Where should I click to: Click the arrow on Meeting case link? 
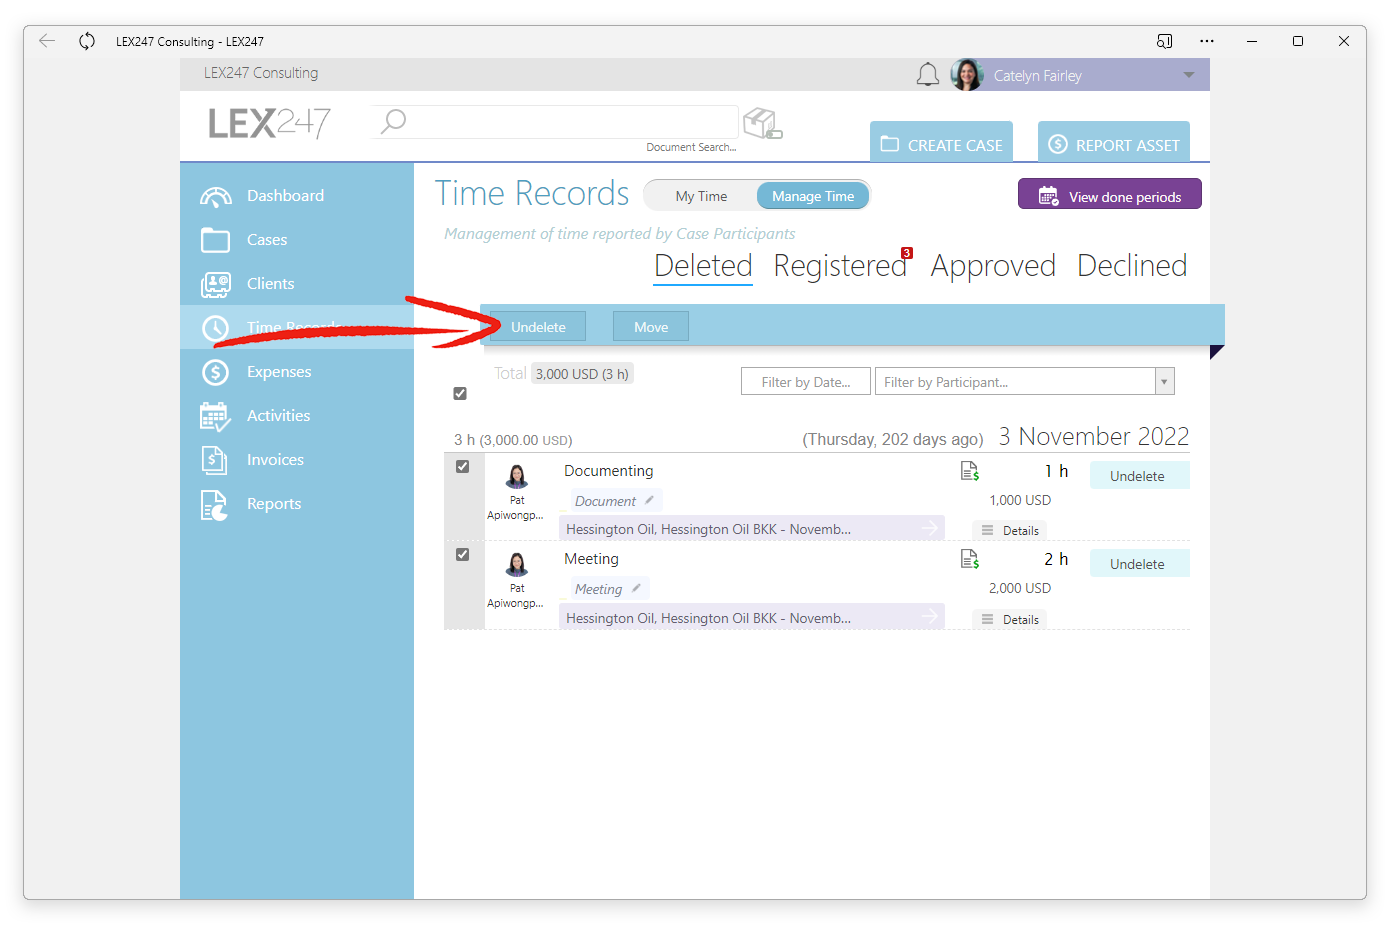tap(930, 616)
